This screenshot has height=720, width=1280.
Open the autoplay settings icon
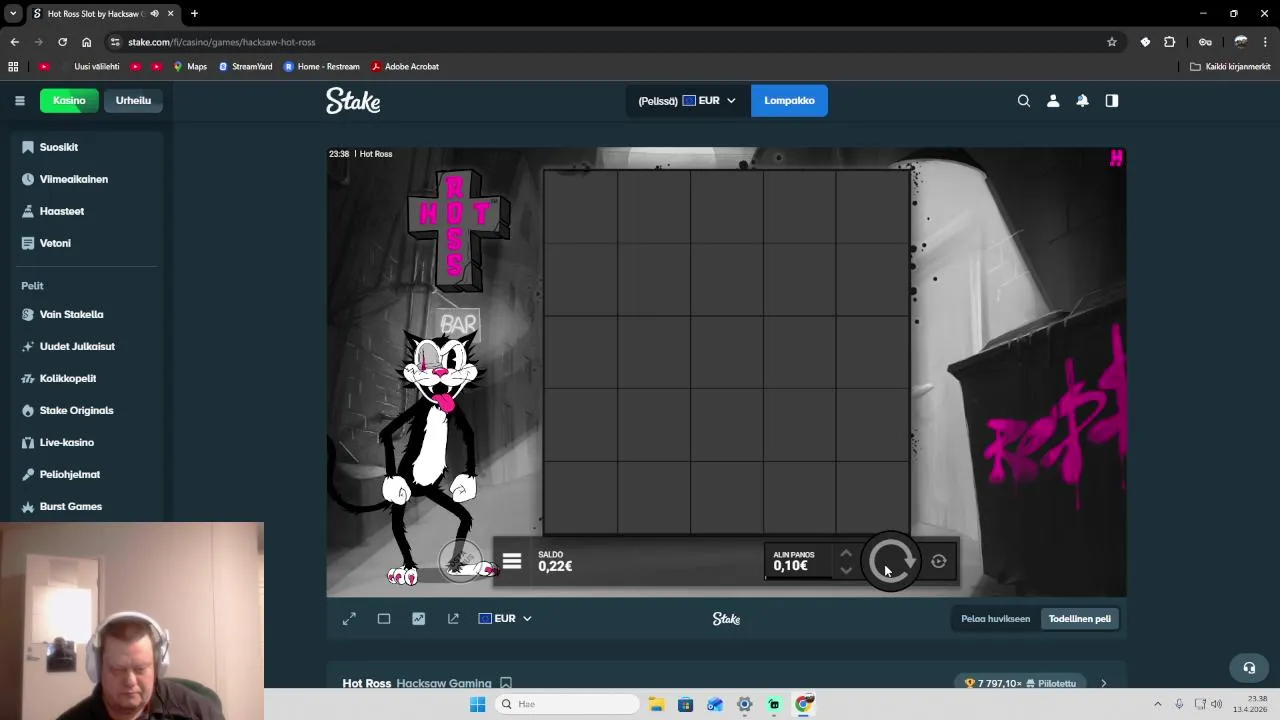[939, 562]
